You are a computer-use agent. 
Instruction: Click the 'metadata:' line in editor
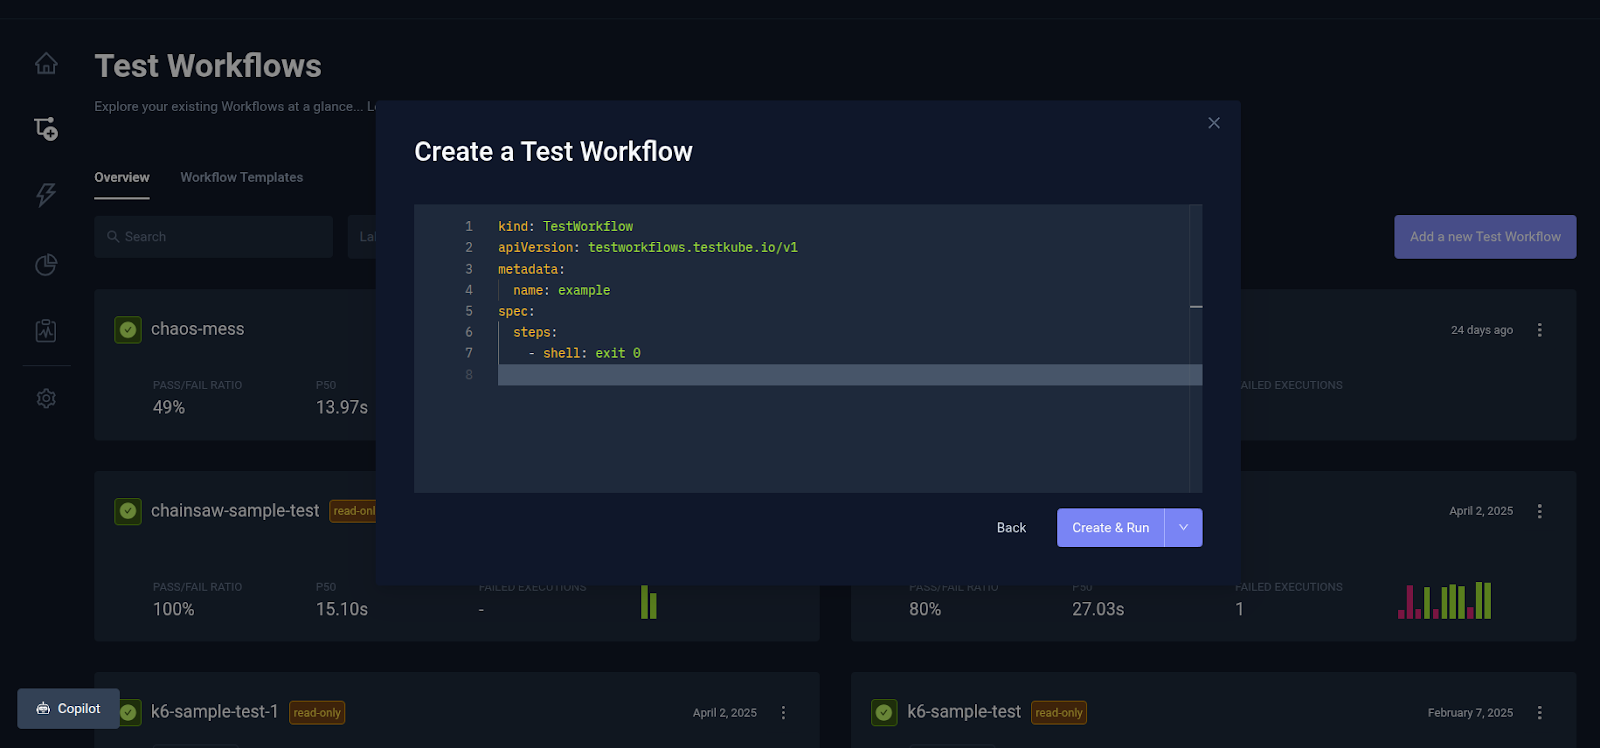[531, 269]
